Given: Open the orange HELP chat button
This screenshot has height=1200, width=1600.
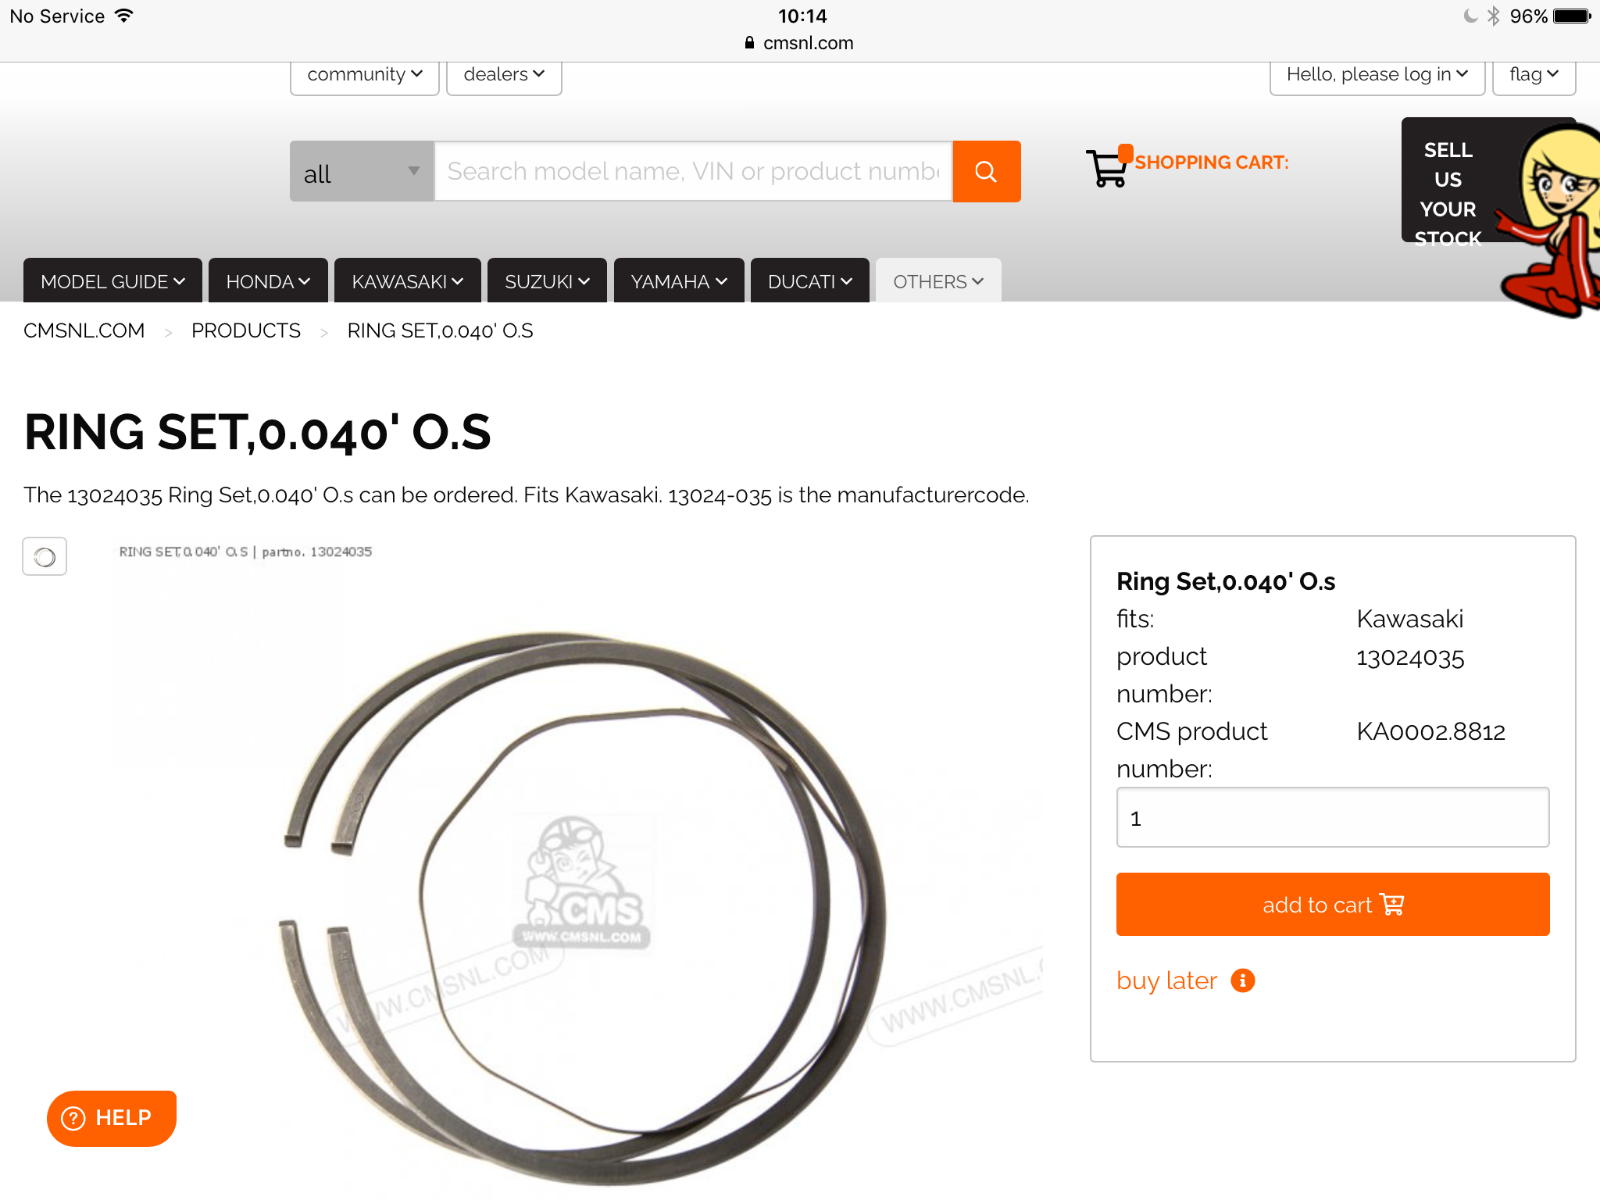Looking at the screenshot, I should (x=112, y=1118).
